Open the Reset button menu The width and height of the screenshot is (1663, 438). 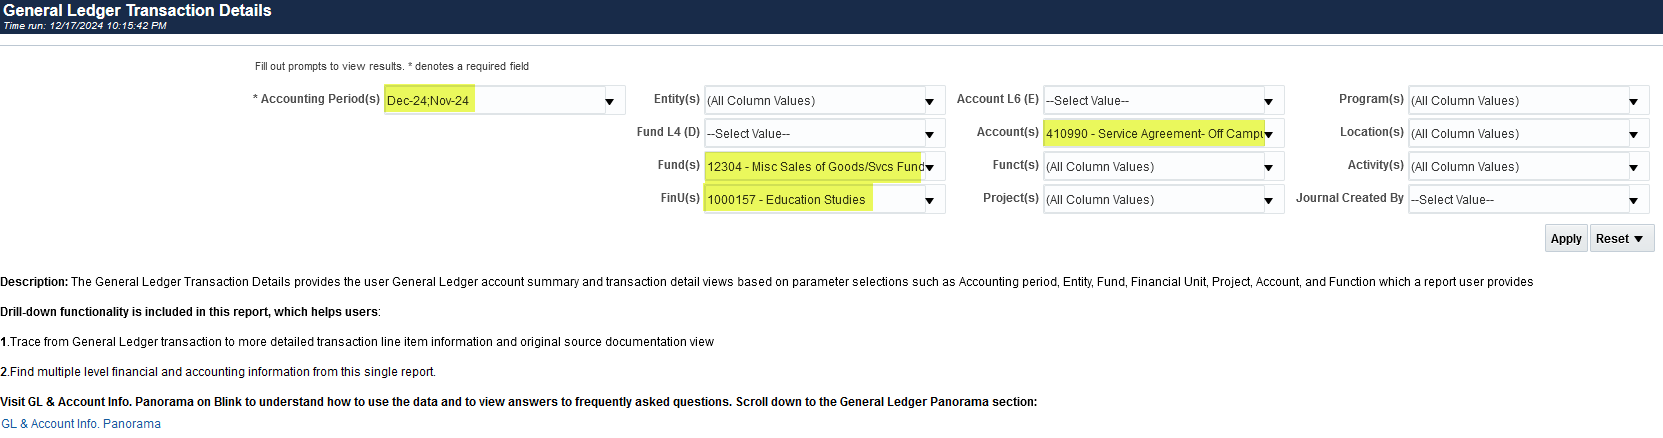(x=1621, y=238)
